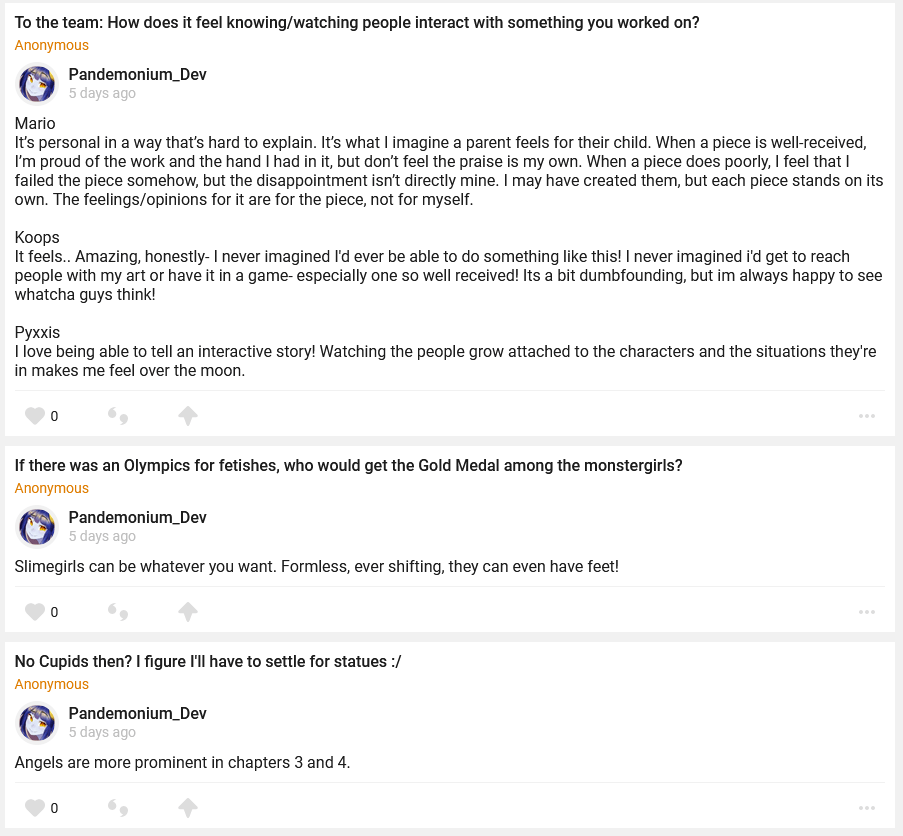Like the answer about the team's feelings
This screenshot has width=903, height=836.
35,416
